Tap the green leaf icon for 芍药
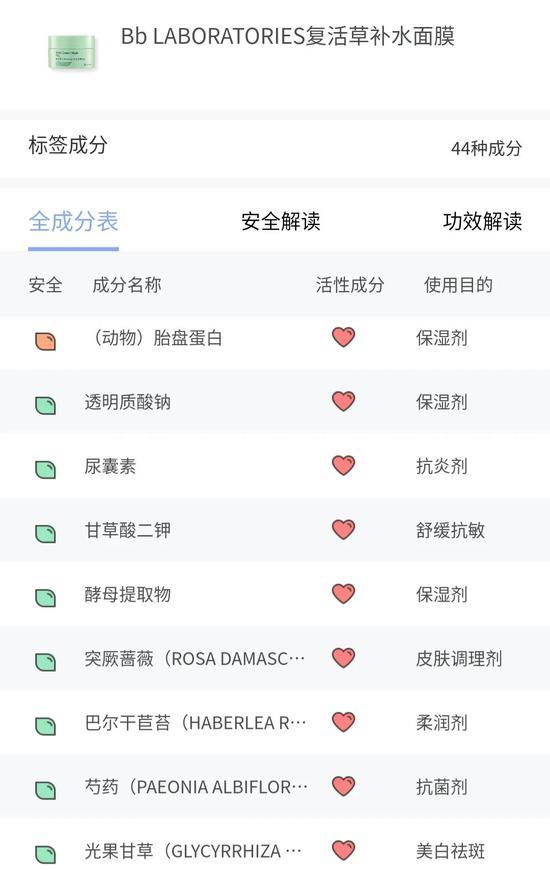 45,791
